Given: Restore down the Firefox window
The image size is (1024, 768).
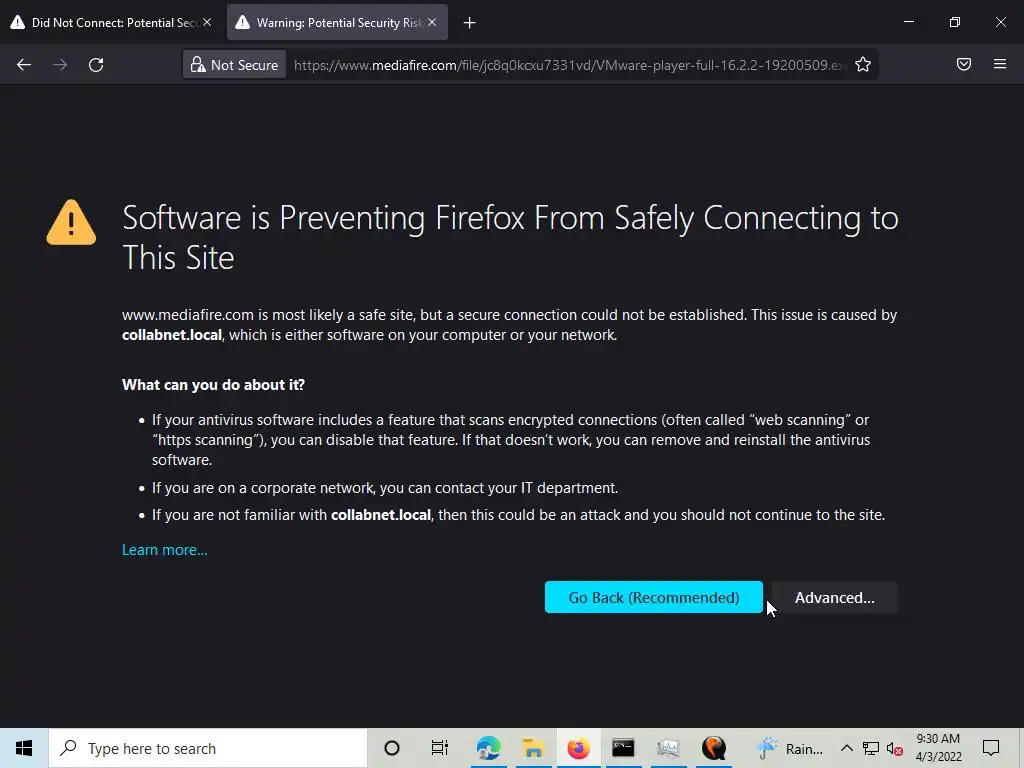Looking at the screenshot, I should point(955,22).
